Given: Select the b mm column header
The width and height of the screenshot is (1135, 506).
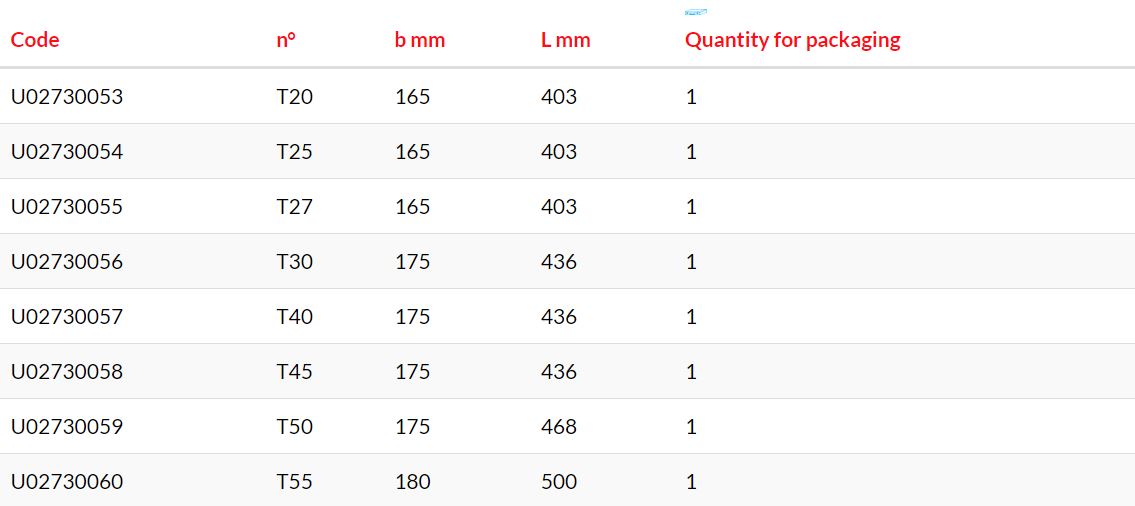Looking at the screenshot, I should coord(420,39).
